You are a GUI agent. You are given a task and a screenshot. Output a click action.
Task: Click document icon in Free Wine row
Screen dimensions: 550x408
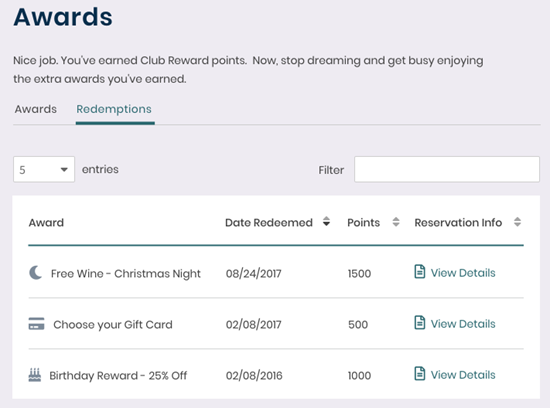tap(420, 272)
